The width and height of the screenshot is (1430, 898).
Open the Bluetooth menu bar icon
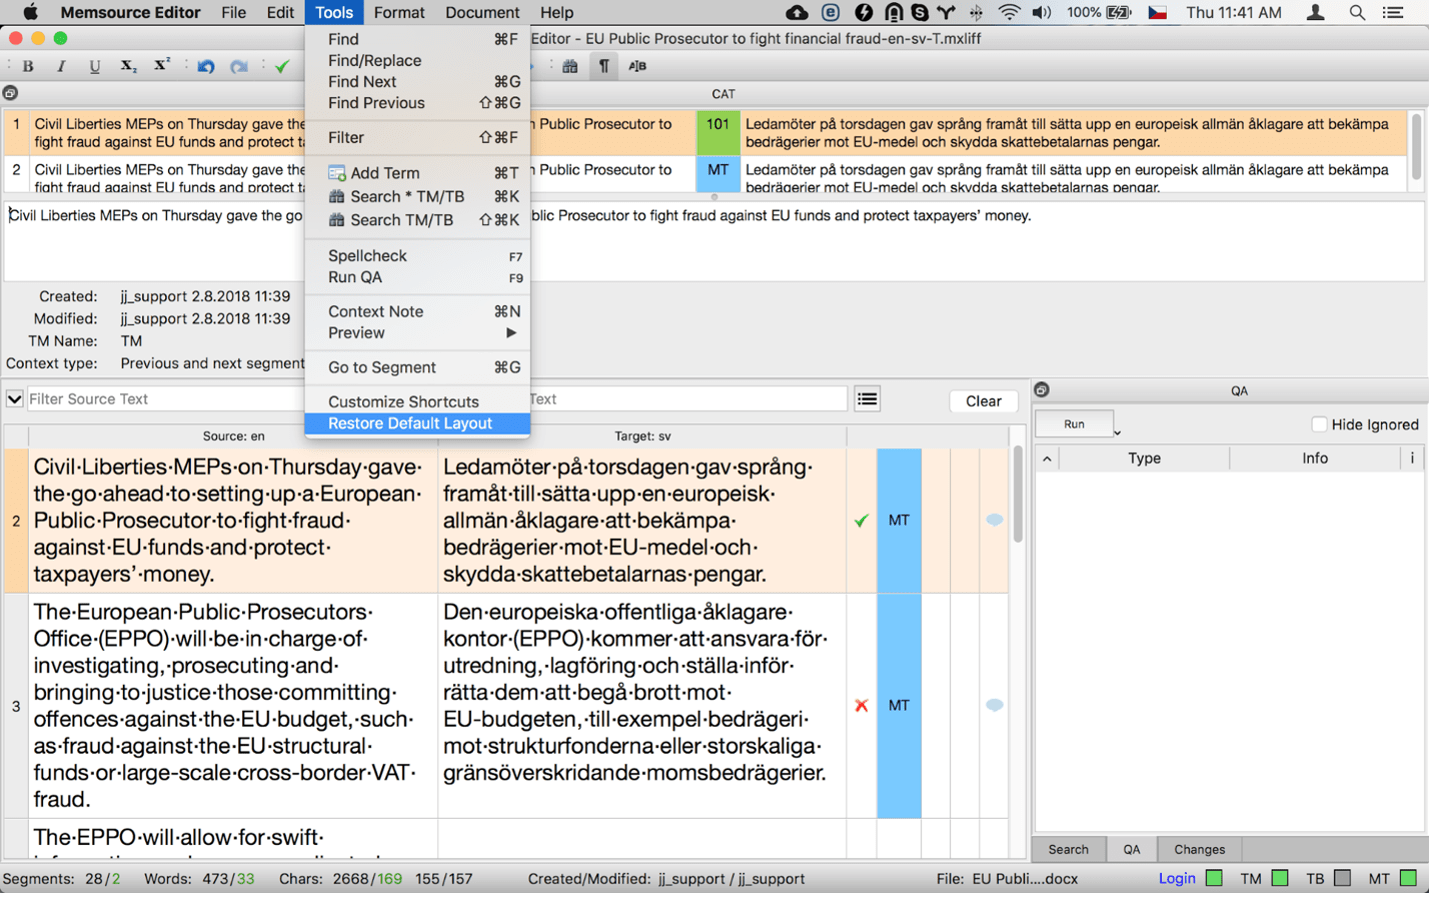coord(976,12)
